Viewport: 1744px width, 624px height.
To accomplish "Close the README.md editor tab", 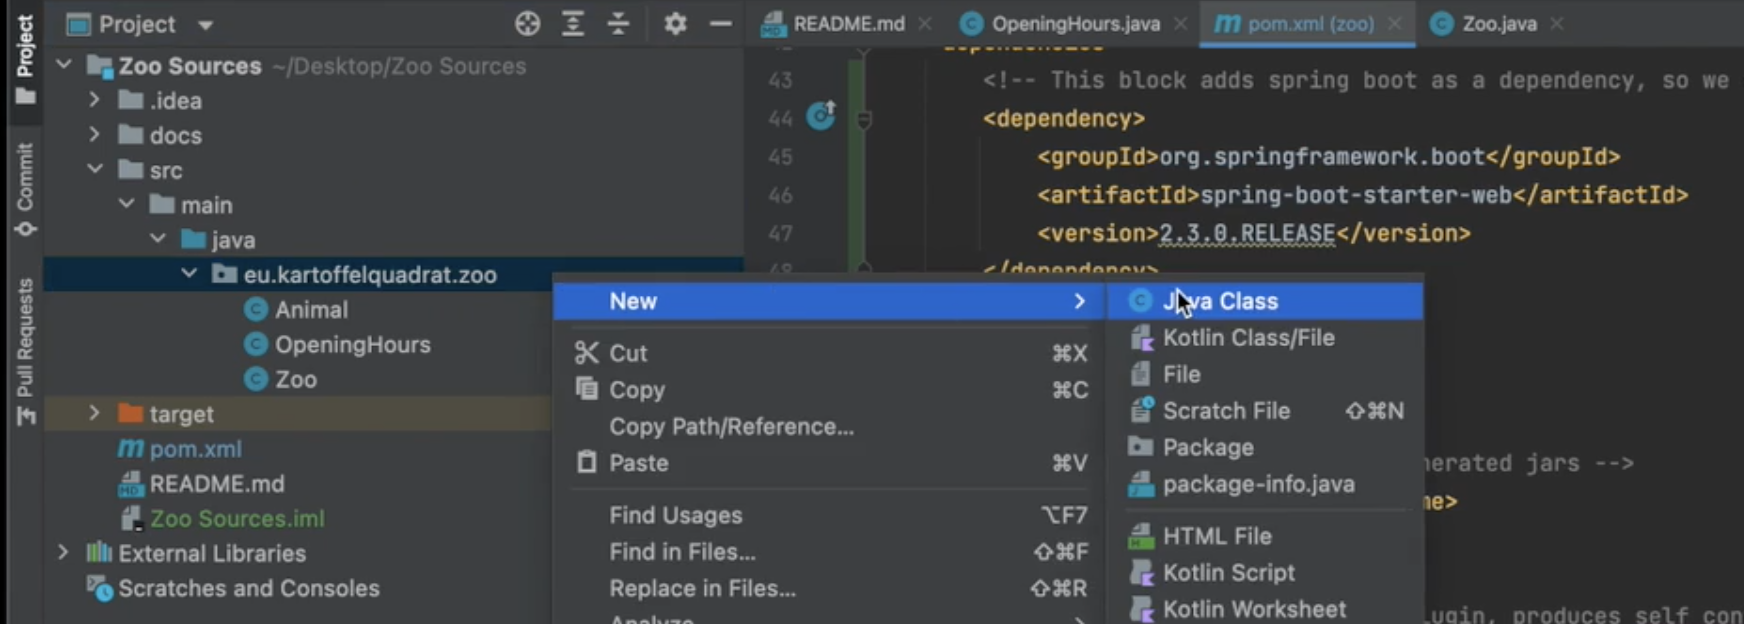I will (x=925, y=24).
